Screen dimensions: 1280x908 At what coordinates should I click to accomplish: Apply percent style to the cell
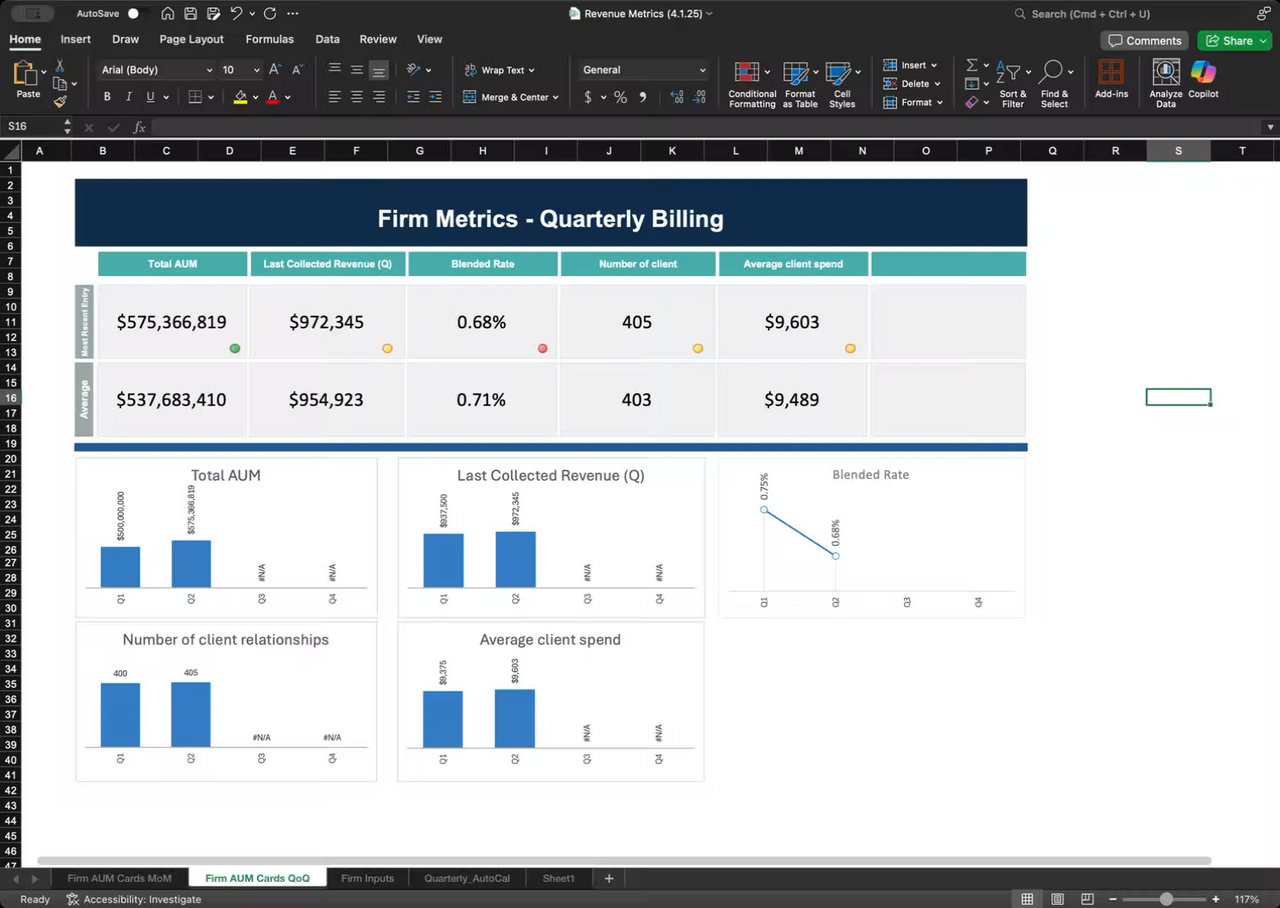click(x=620, y=97)
